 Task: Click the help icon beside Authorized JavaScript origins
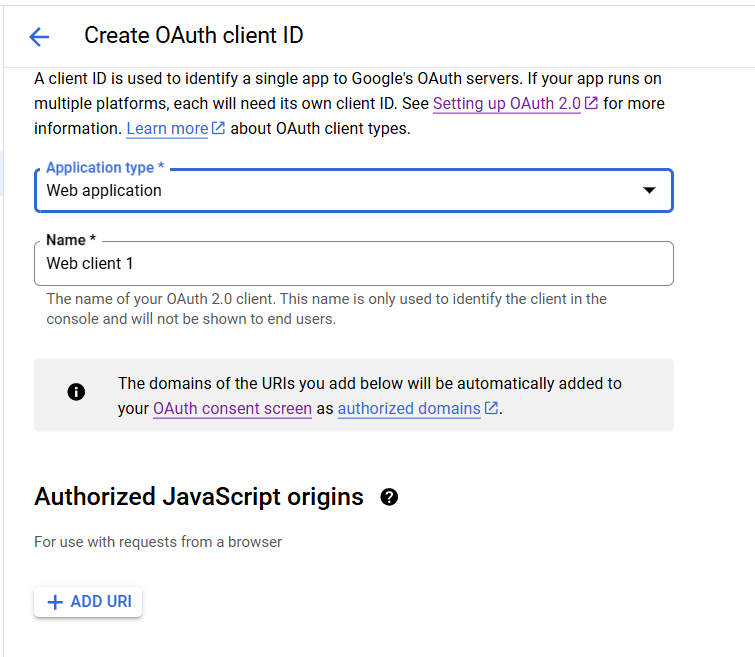click(x=389, y=497)
